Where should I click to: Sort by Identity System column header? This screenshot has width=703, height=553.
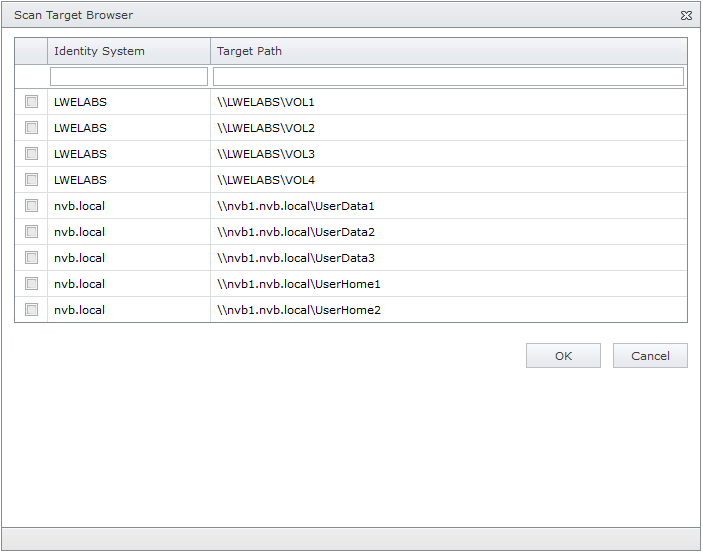pos(99,51)
